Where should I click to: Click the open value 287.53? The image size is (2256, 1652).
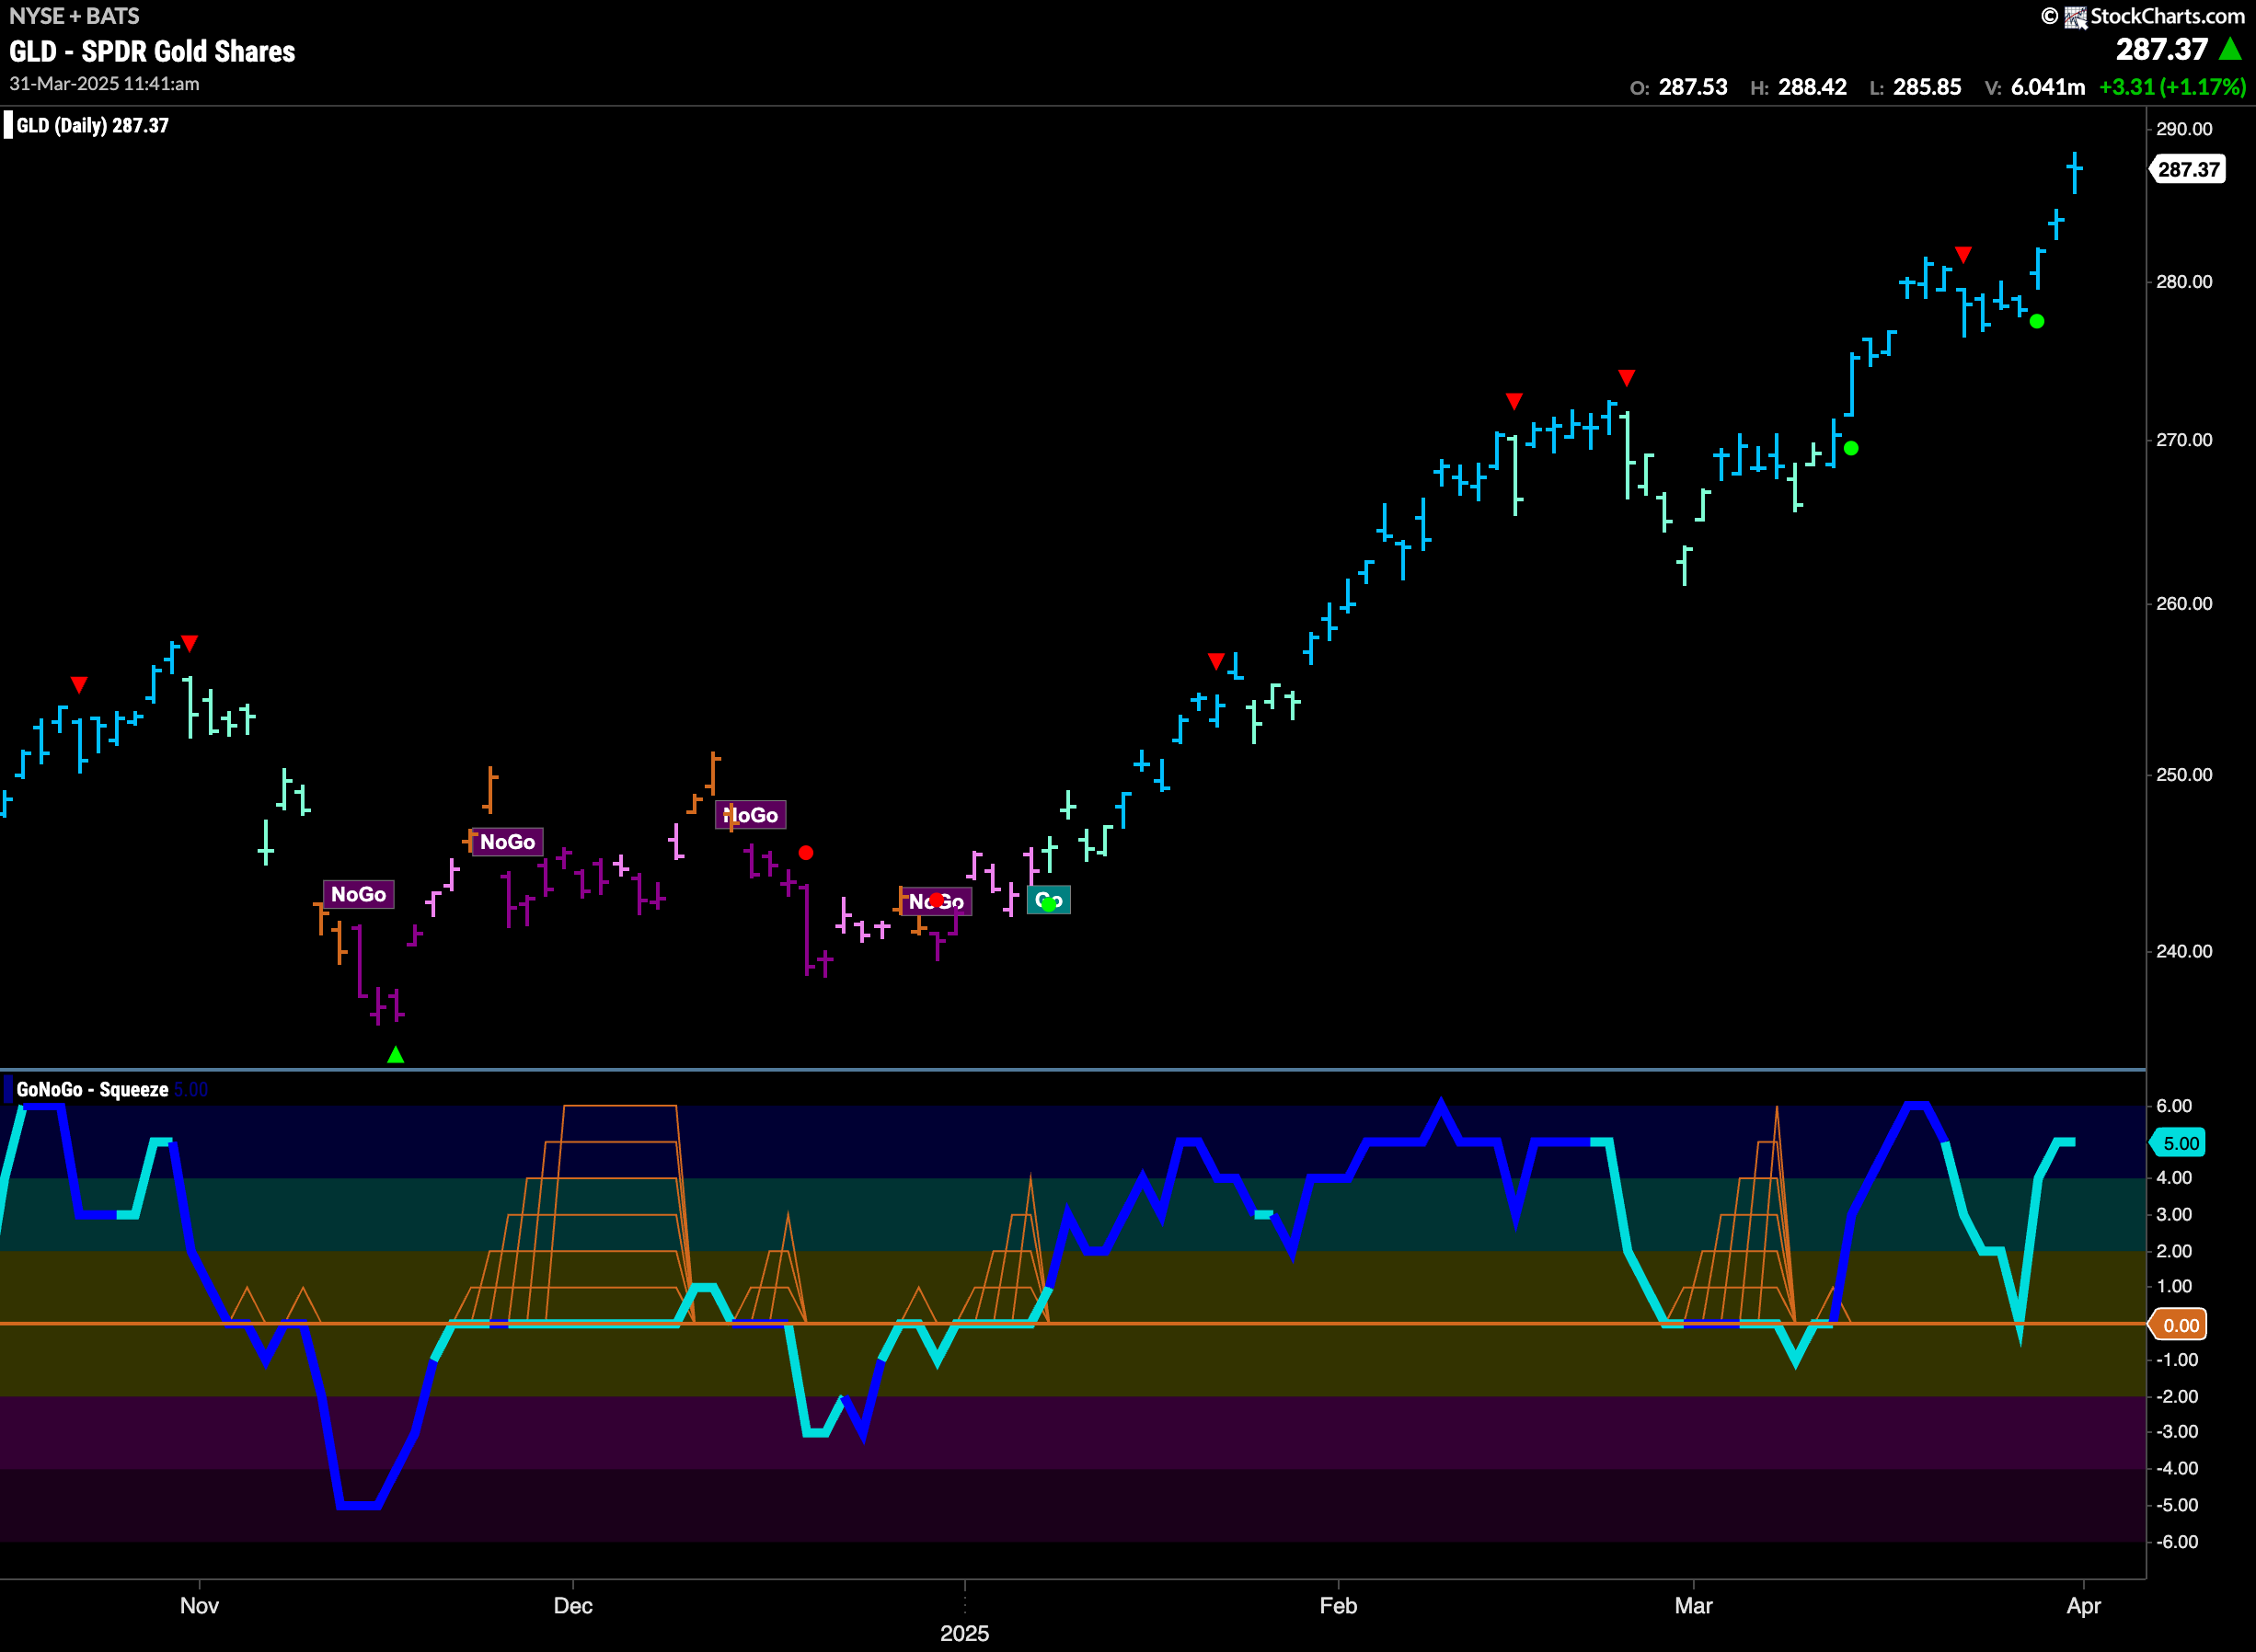coord(1693,87)
